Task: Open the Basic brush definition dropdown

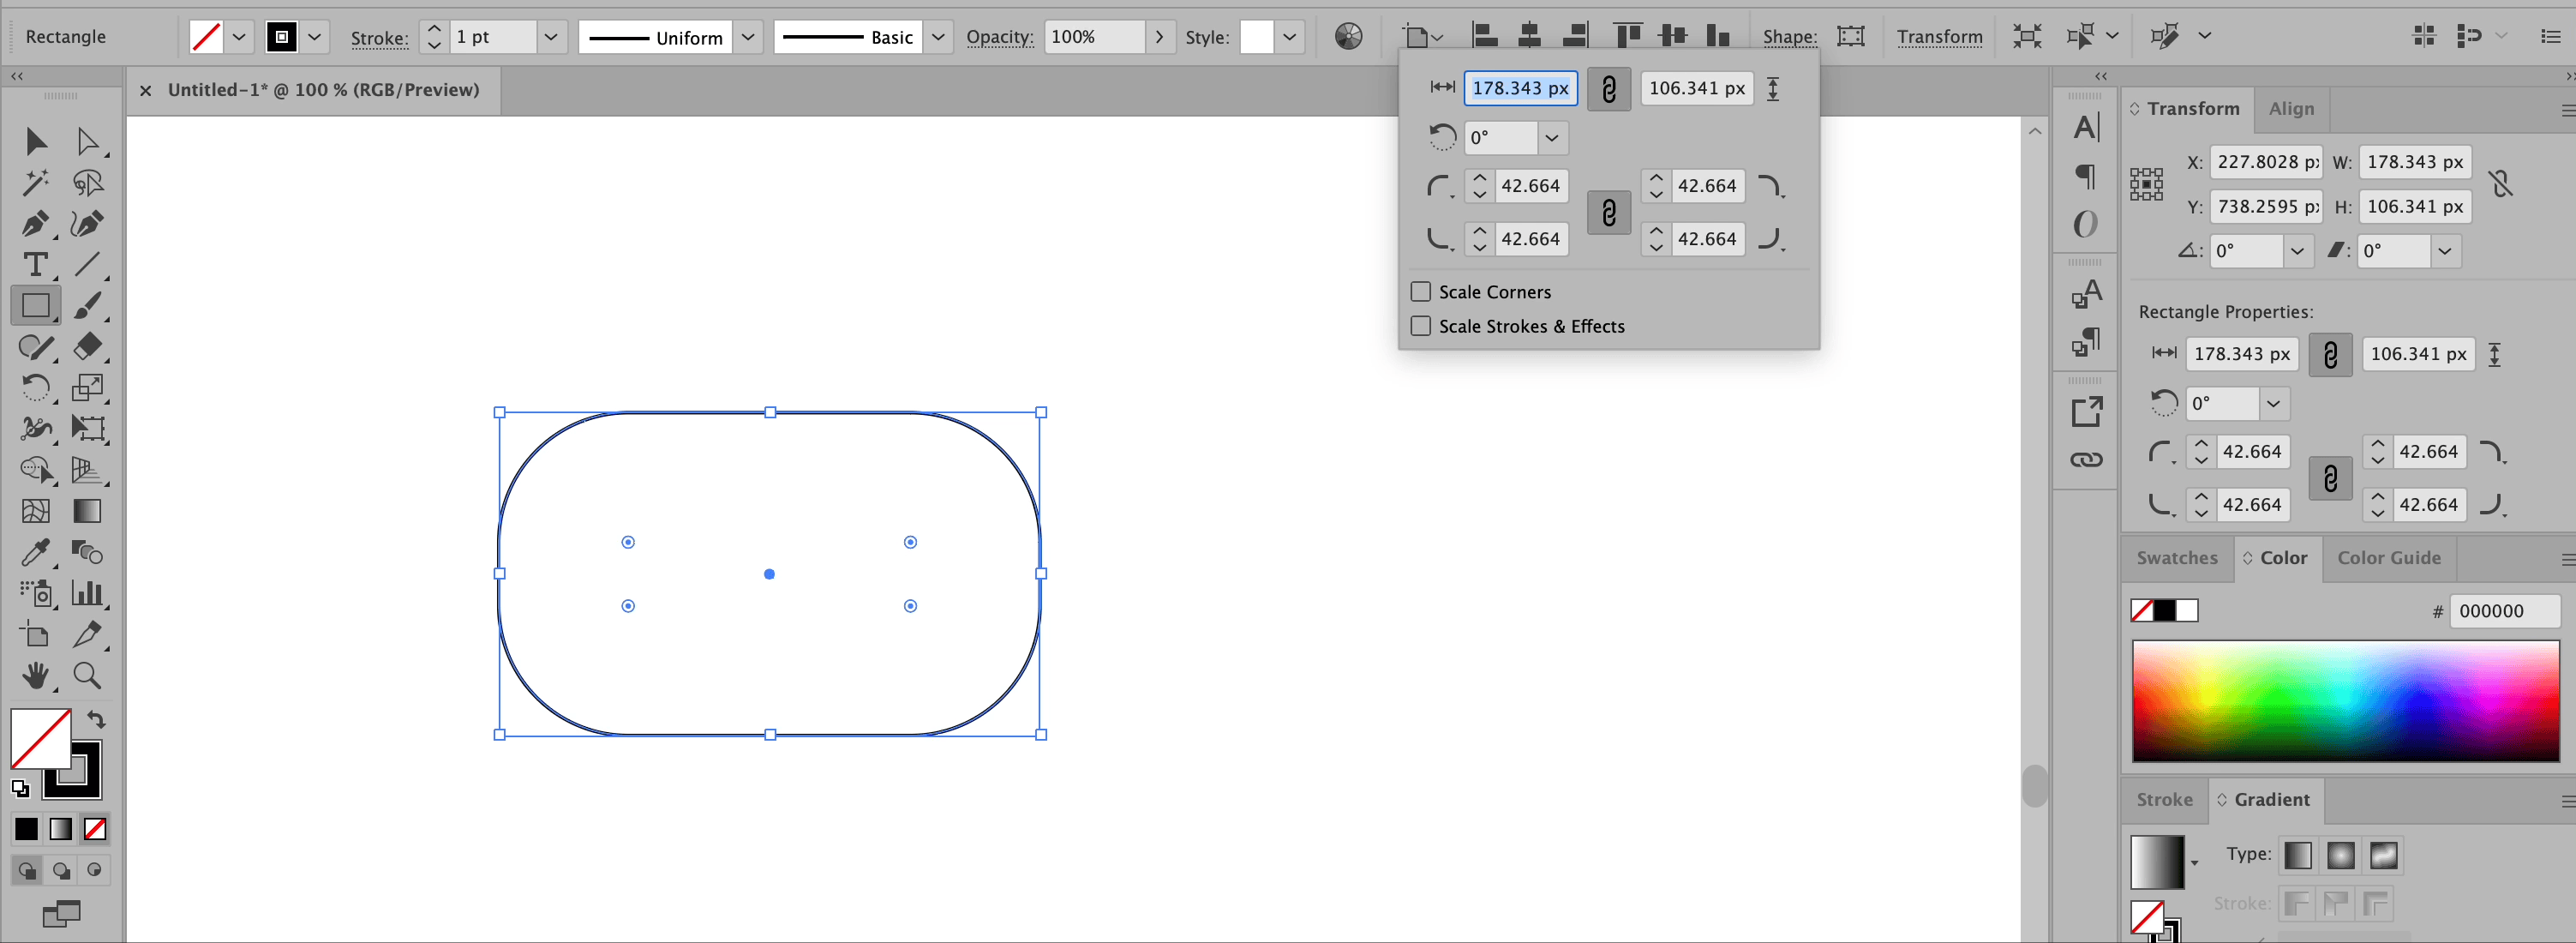Action: pyautogui.click(x=937, y=37)
